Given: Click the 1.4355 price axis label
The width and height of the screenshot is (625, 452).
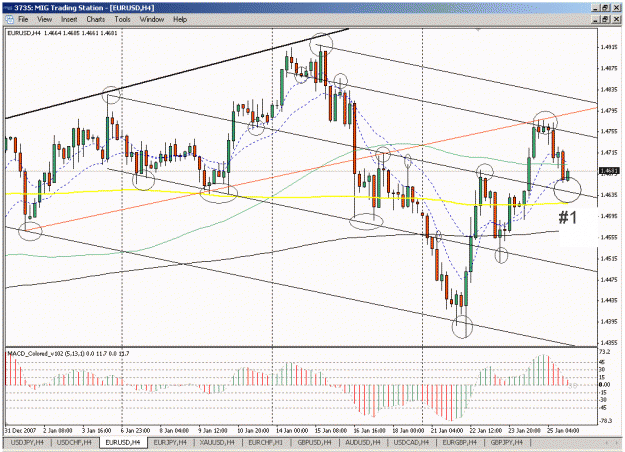Looking at the screenshot, I should (x=608, y=343).
